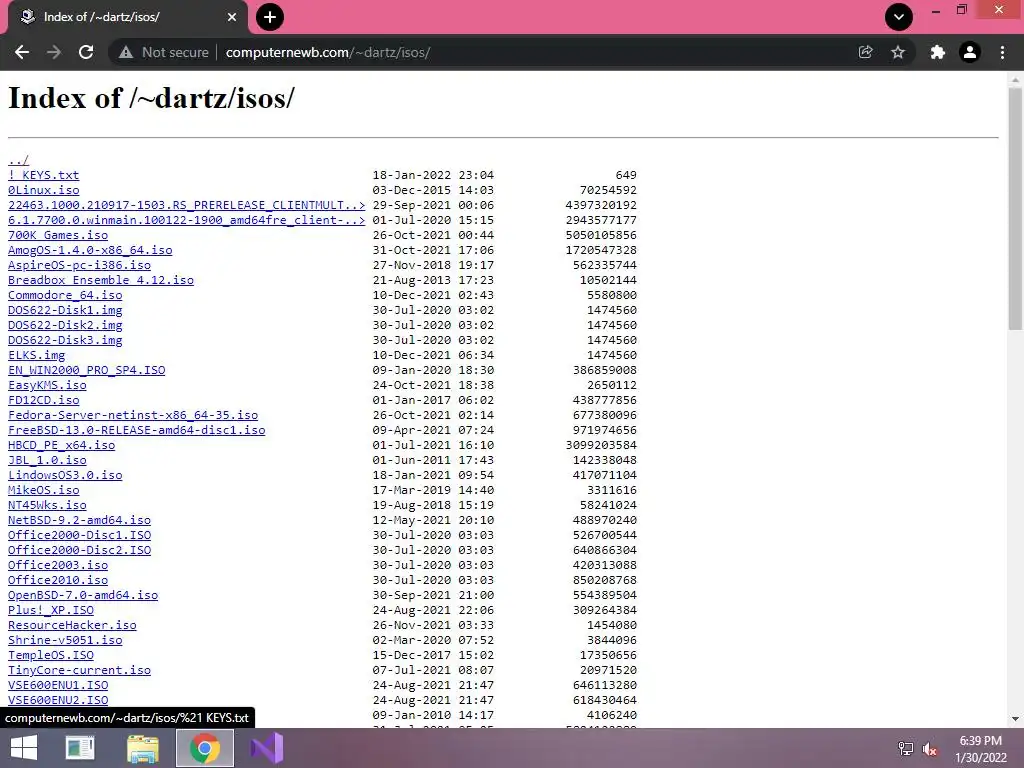This screenshot has width=1024, height=768.
Task: Bookmark this page with the star icon
Action: click(898, 52)
